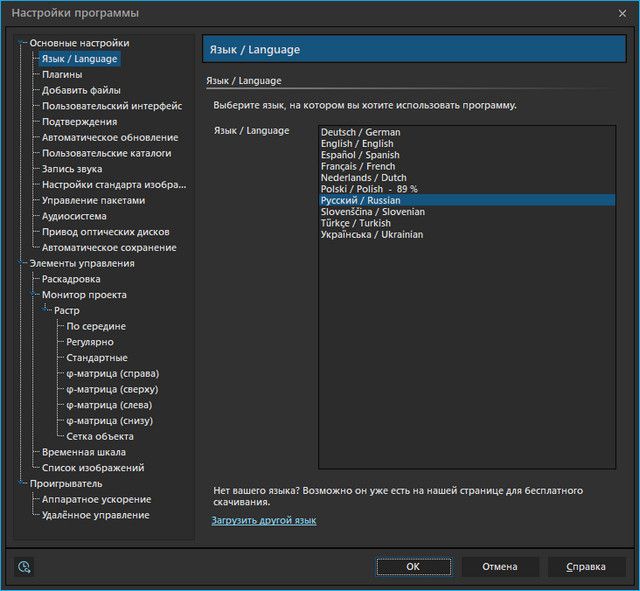This screenshot has width=640, height=591.
Task: Select Polski / Polish 89 % language
Action: [x=368, y=189]
